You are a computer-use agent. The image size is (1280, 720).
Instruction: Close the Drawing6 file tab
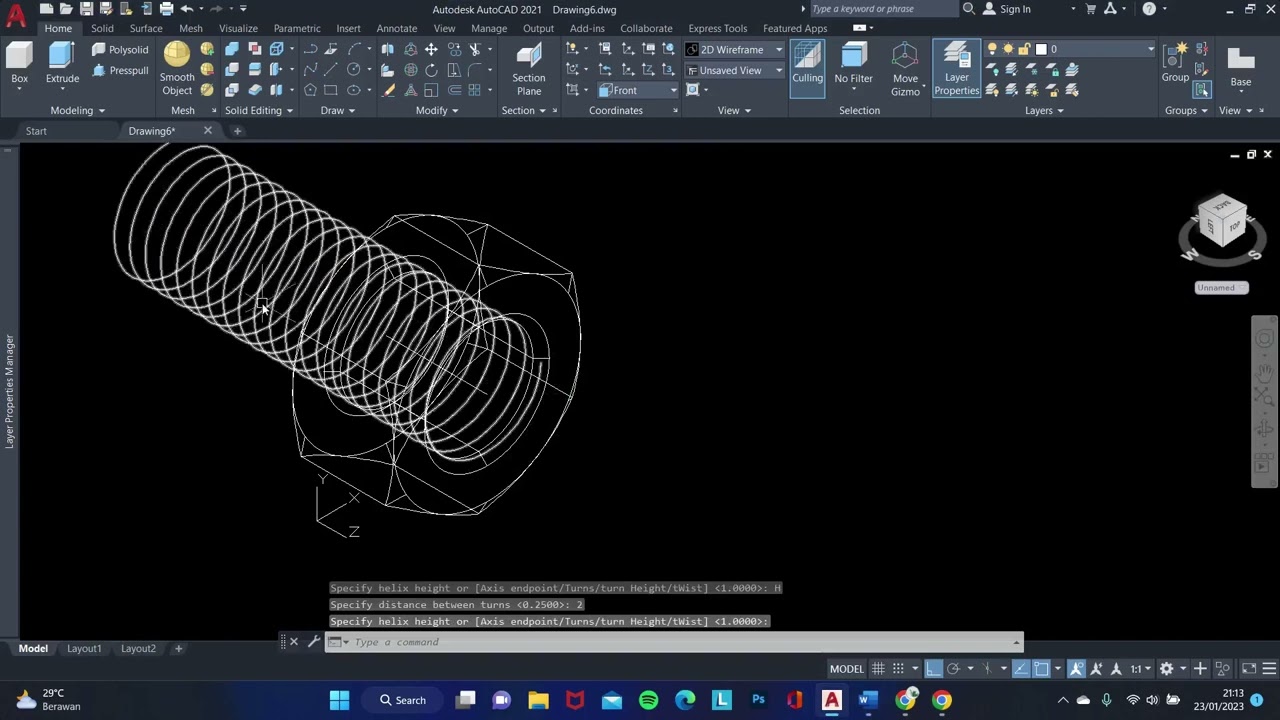207,131
